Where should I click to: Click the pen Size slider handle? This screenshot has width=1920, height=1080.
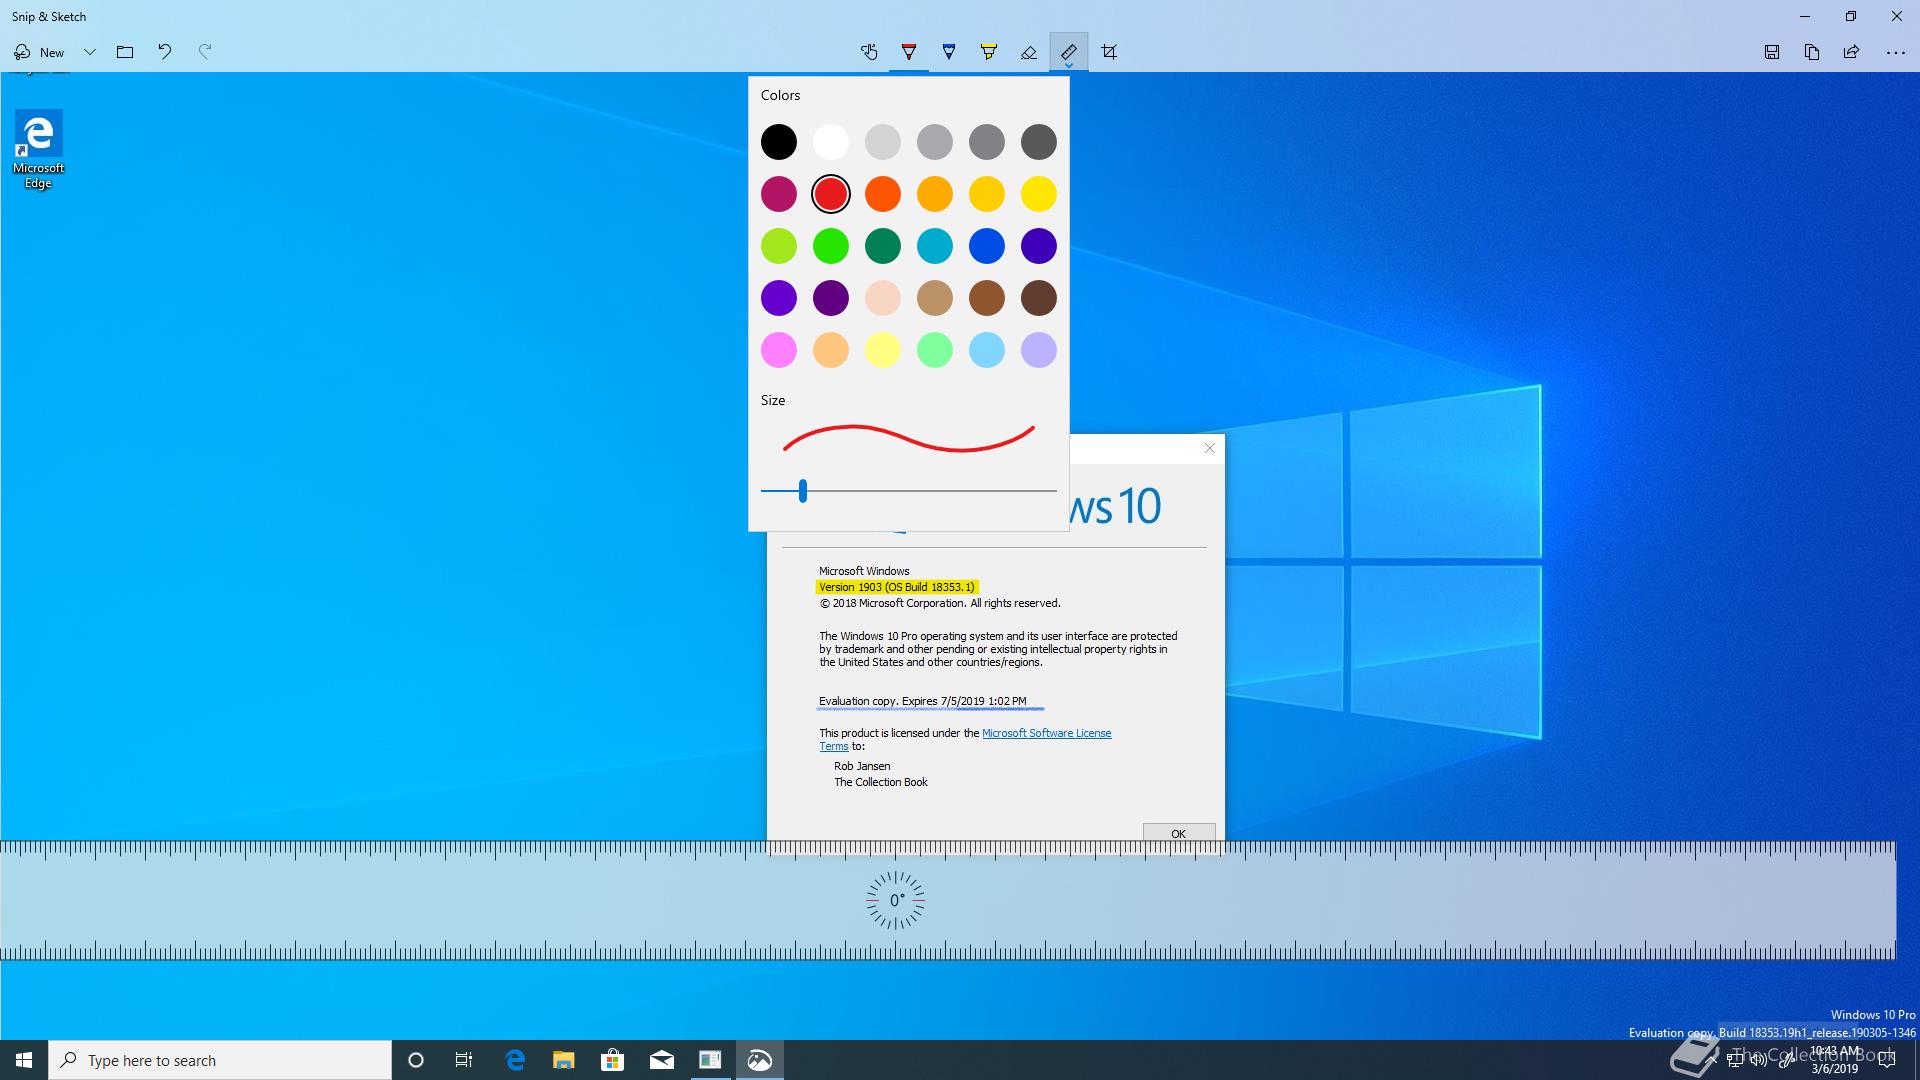tap(802, 491)
